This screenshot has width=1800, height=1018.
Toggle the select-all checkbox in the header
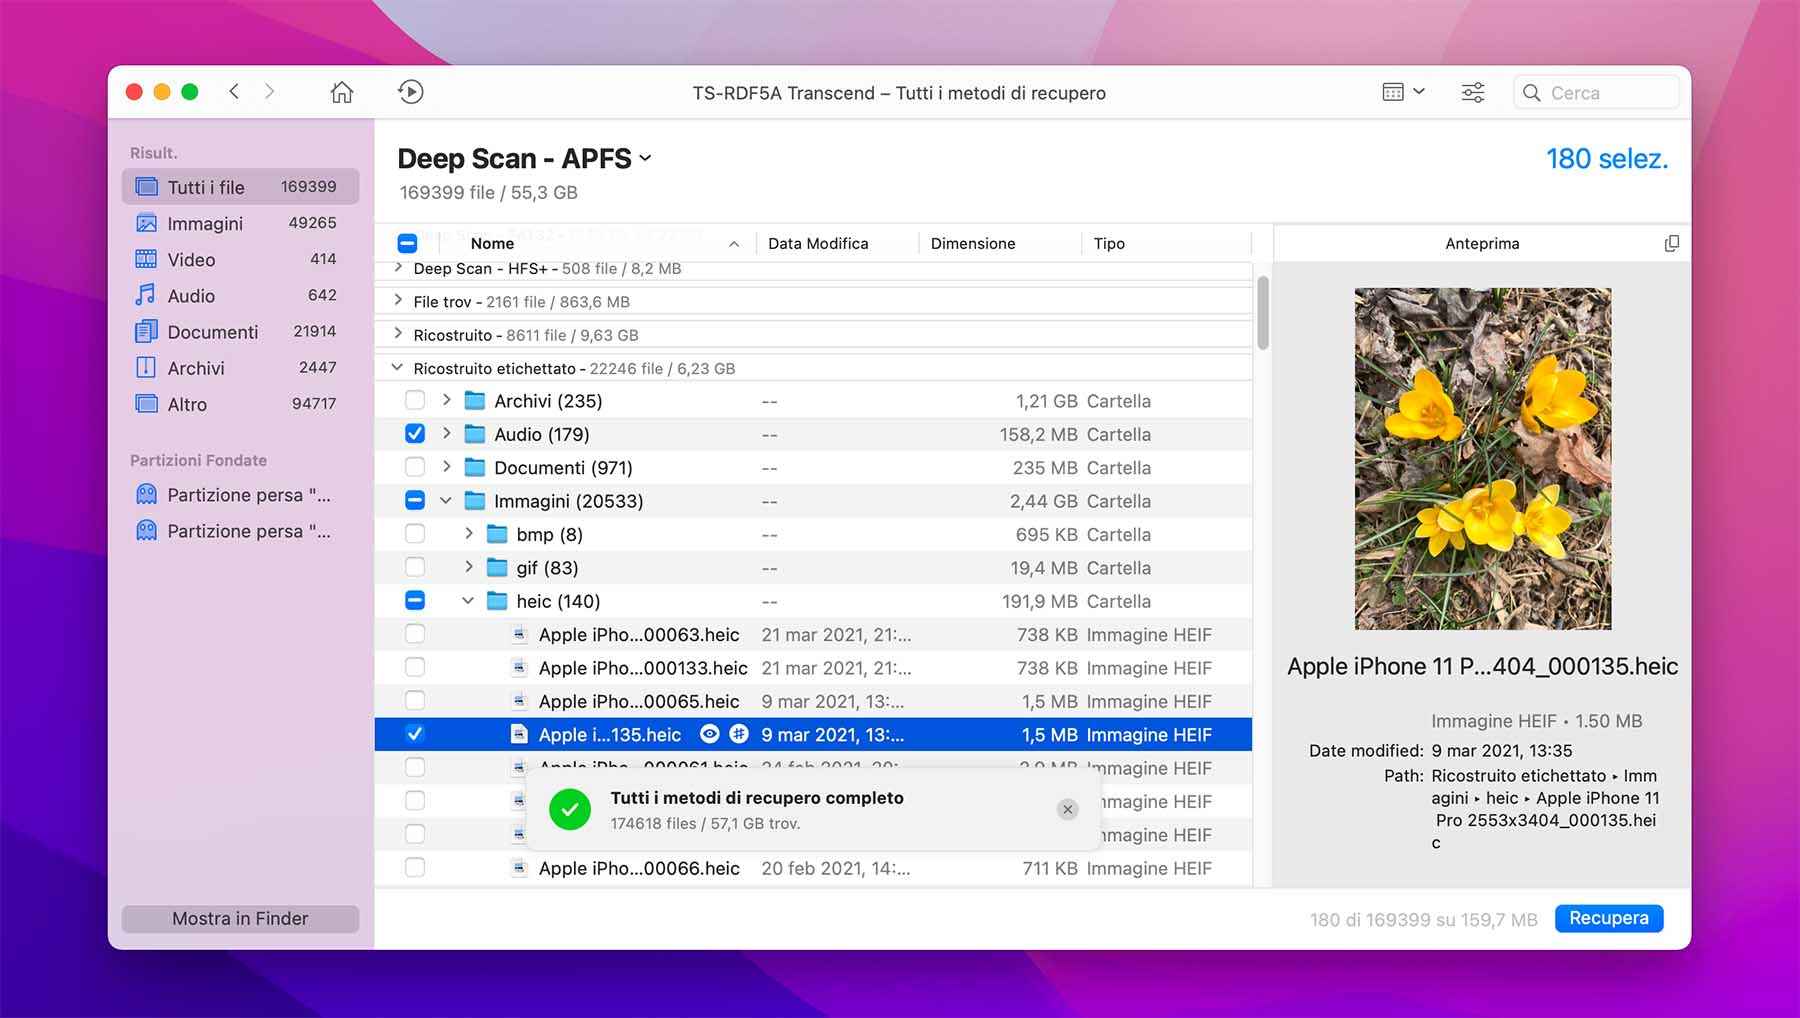click(407, 243)
